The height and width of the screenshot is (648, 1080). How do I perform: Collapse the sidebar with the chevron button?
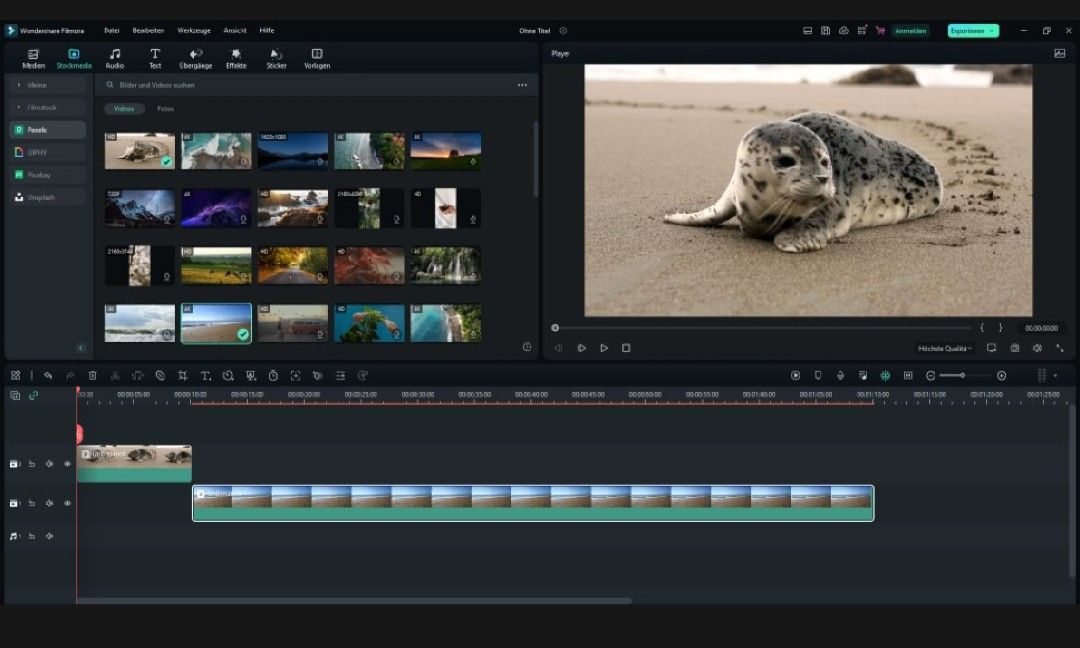coord(81,348)
